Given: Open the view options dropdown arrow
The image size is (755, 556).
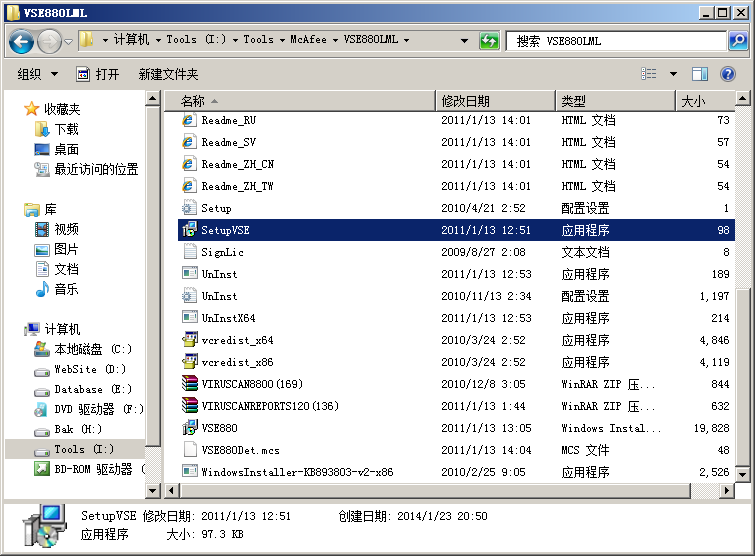Looking at the screenshot, I should click(673, 74).
